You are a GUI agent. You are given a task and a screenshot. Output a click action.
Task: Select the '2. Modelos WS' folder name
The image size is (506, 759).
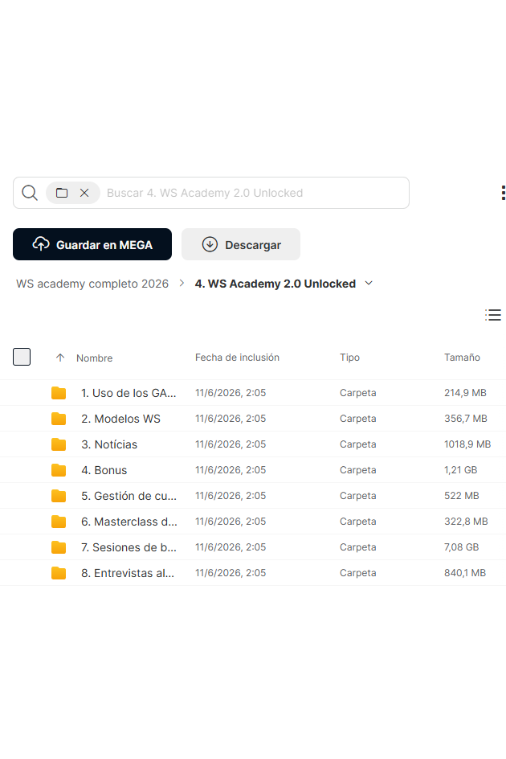coord(121,419)
